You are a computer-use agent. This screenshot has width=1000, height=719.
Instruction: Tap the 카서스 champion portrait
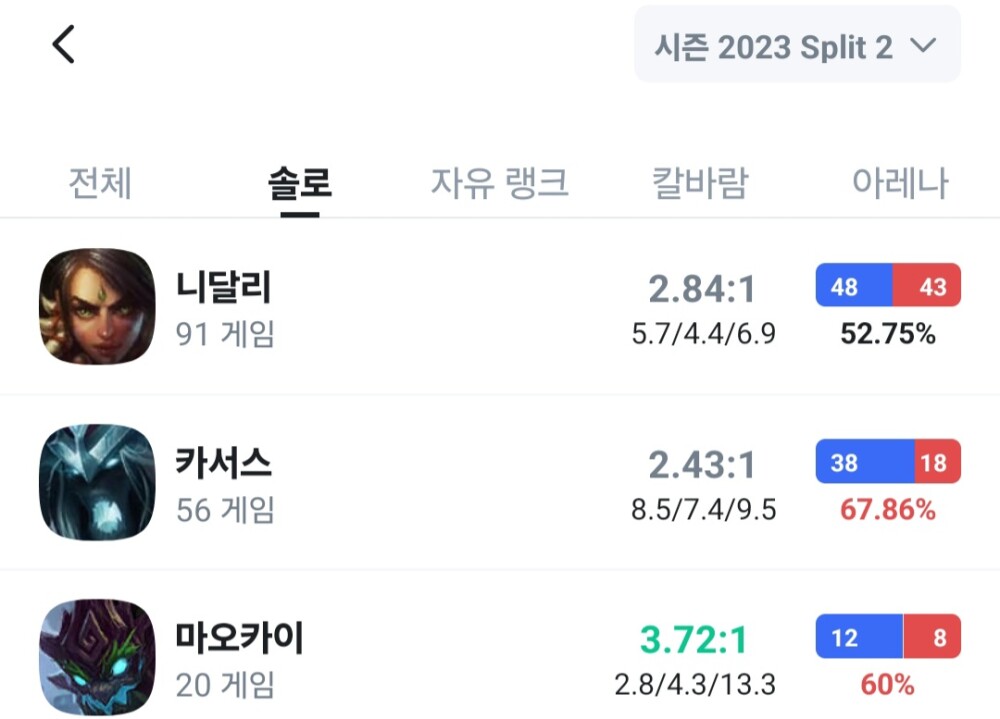[x=98, y=482]
